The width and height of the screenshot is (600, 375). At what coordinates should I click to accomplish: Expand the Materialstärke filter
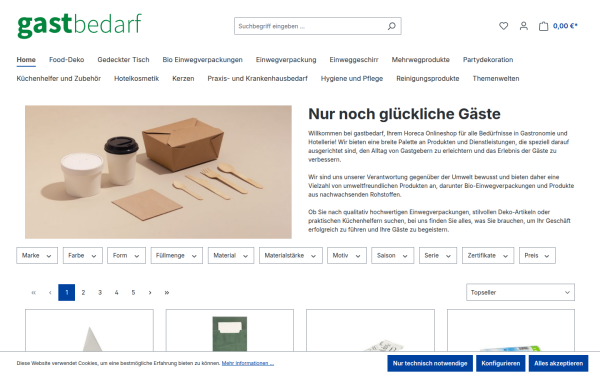pos(291,255)
